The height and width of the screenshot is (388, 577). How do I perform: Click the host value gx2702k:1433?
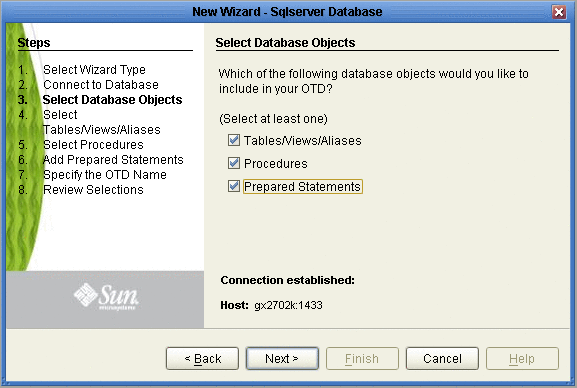288,305
